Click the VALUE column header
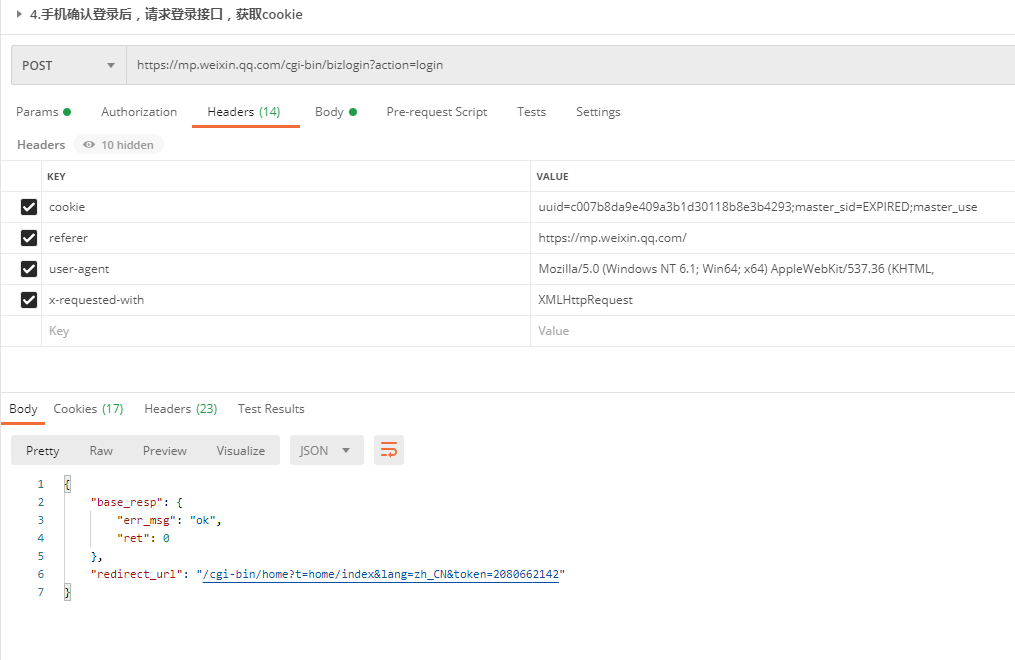This screenshot has height=660, width=1015. tap(552, 177)
